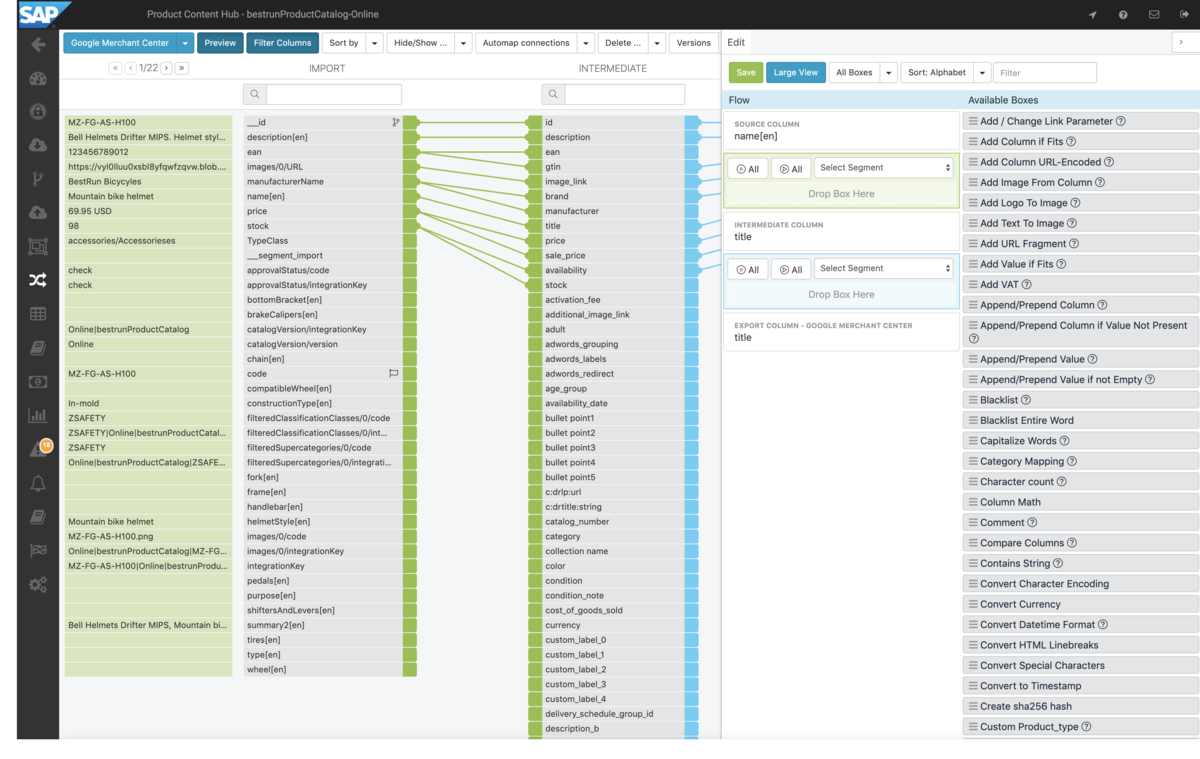Toggle the first All button in Source Column
Viewport: 1200px width, 759px height.
(747, 168)
